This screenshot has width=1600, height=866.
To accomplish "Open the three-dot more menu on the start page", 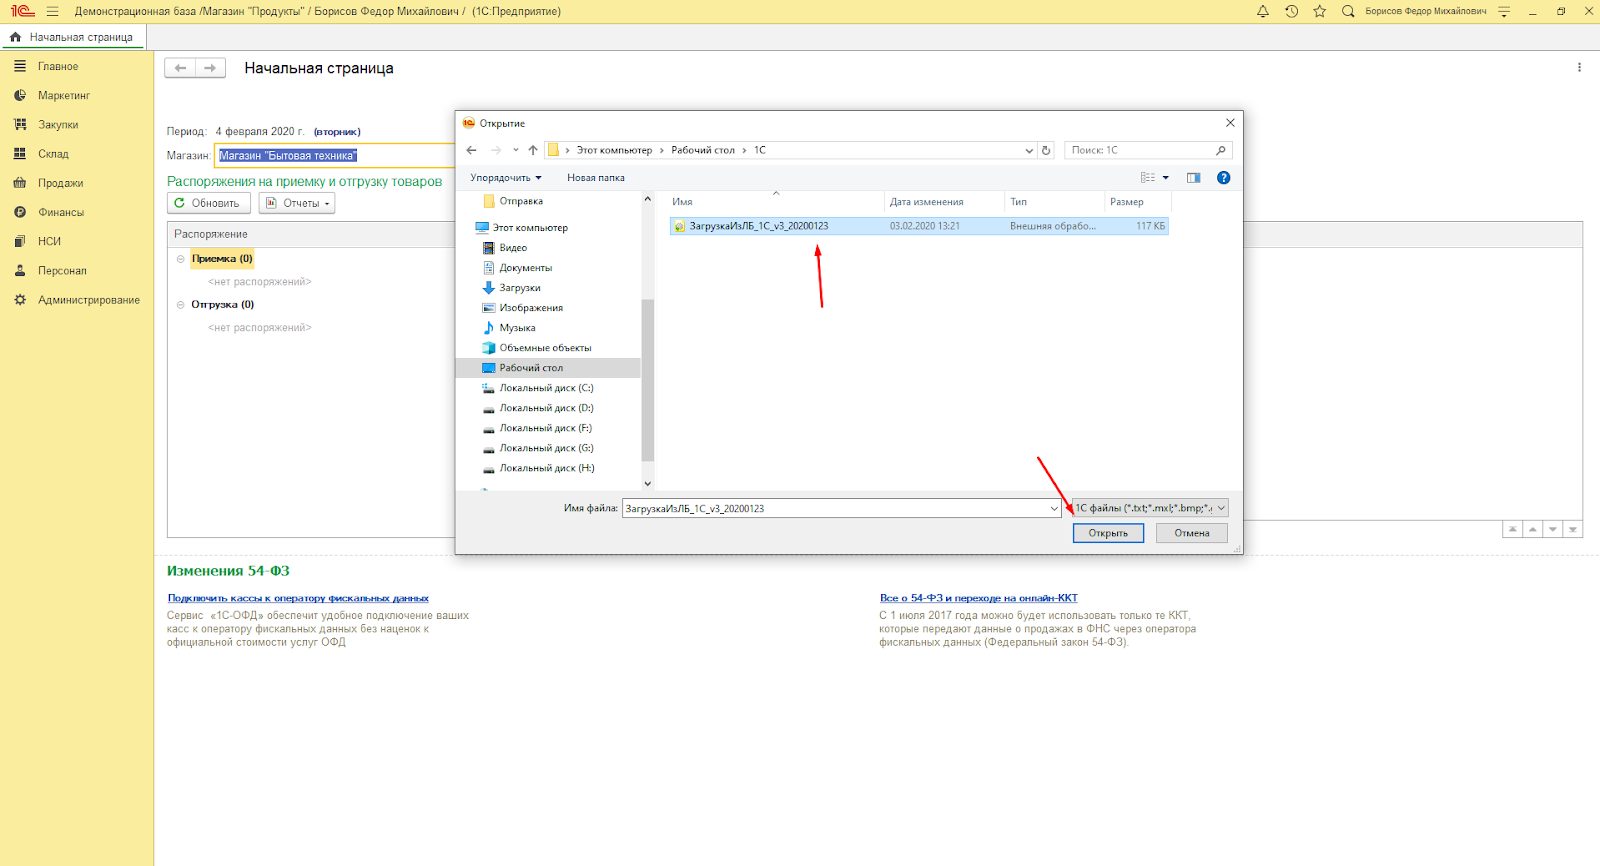I will [x=1579, y=68].
